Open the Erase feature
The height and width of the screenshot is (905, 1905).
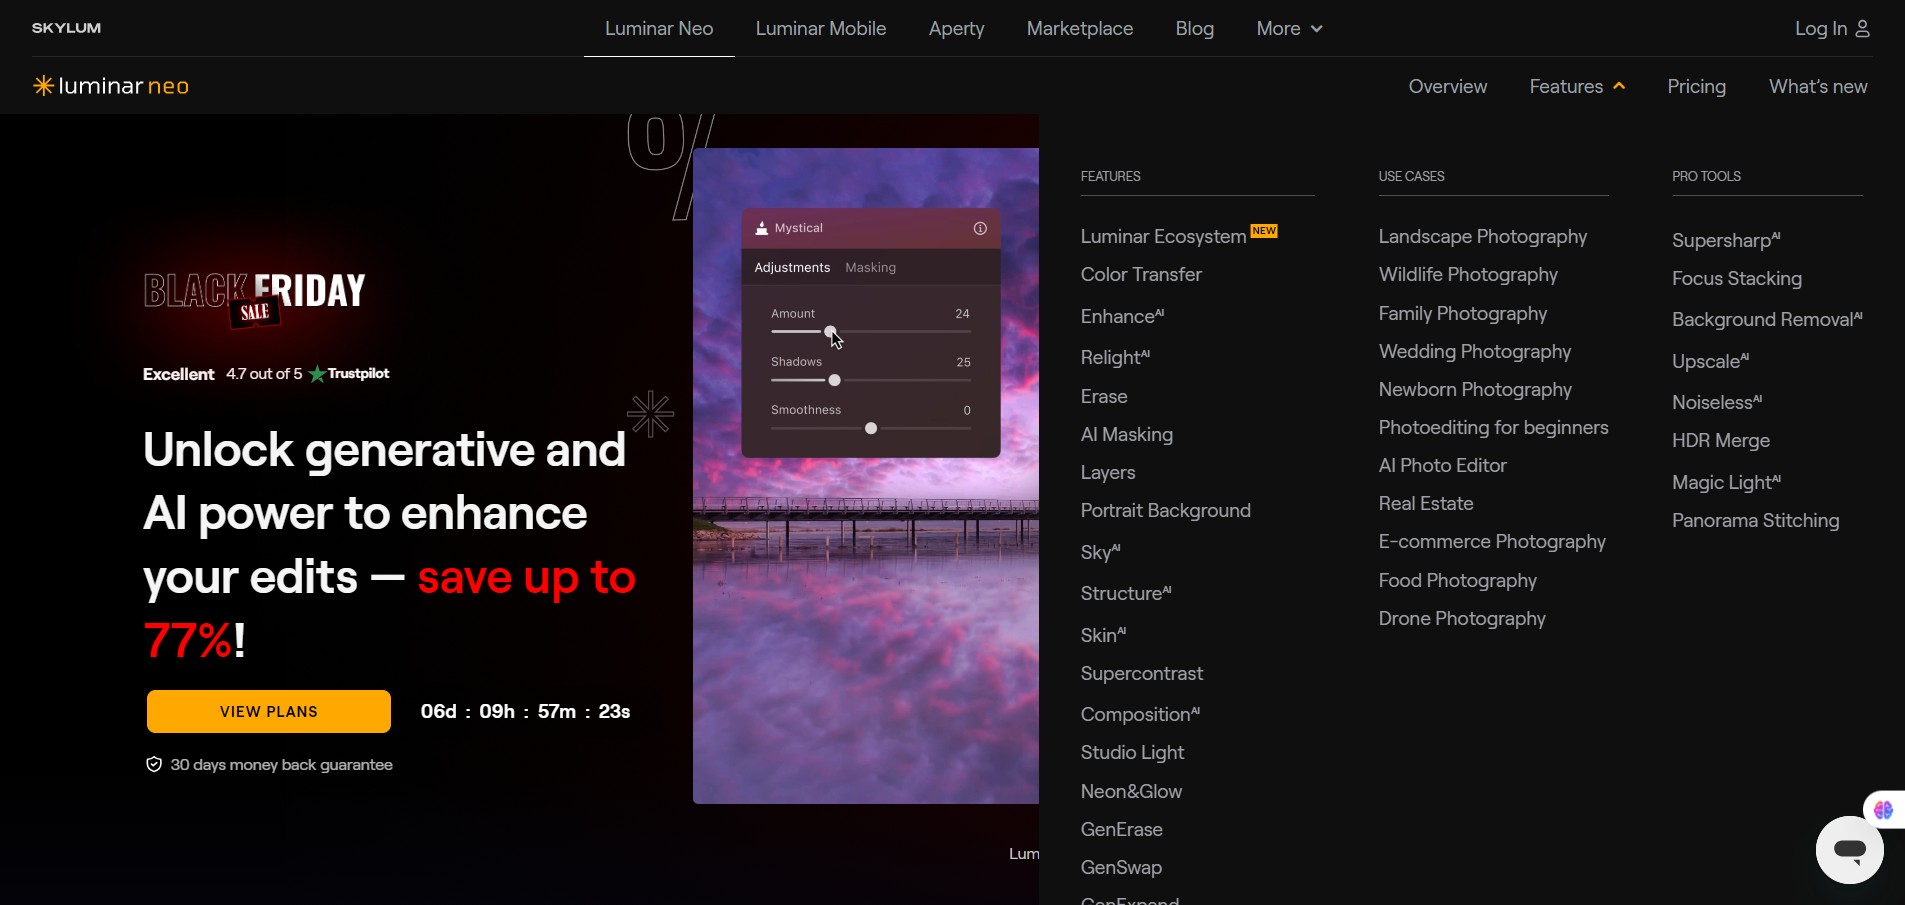click(x=1104, y=397)
